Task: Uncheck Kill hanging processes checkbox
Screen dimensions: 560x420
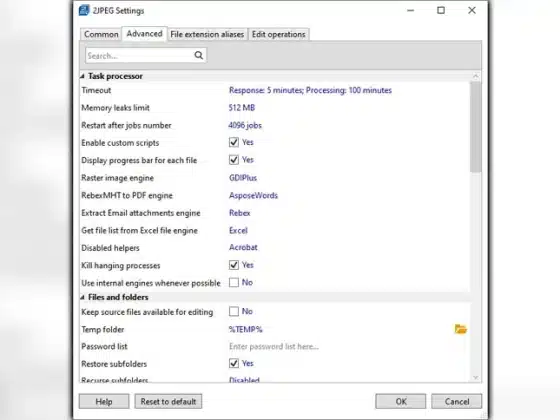Action: [x=234, y=265]
